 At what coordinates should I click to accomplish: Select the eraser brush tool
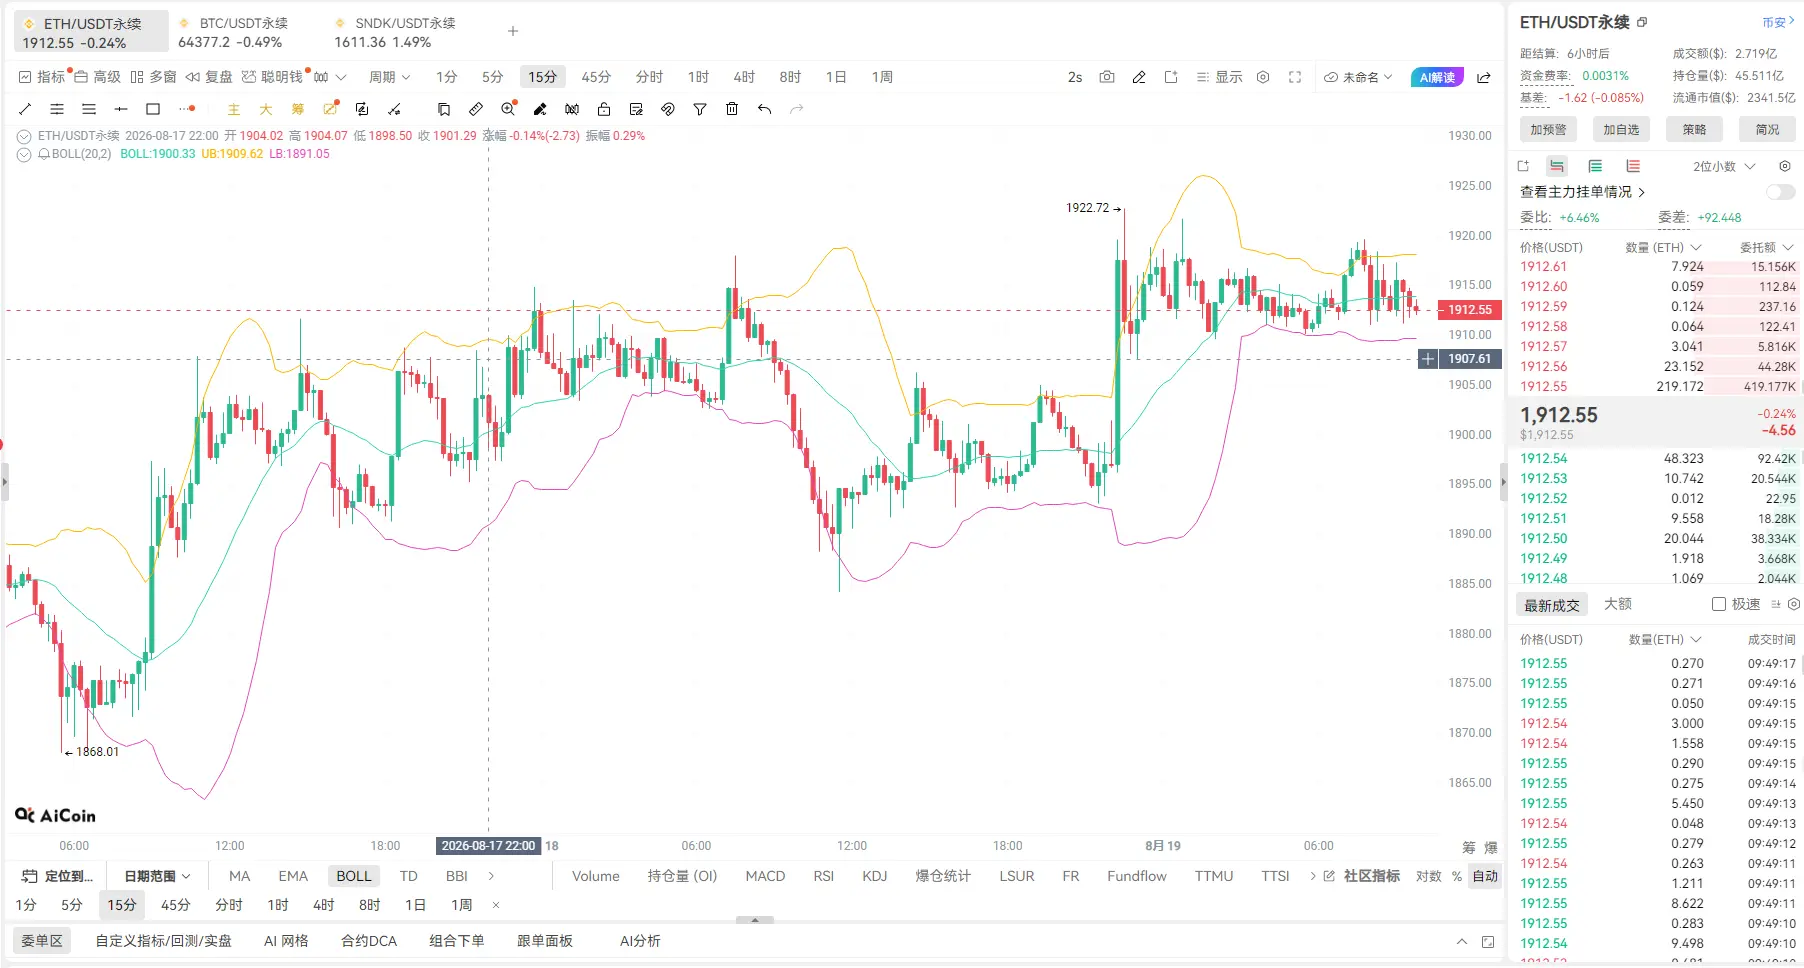click(540, 109)
